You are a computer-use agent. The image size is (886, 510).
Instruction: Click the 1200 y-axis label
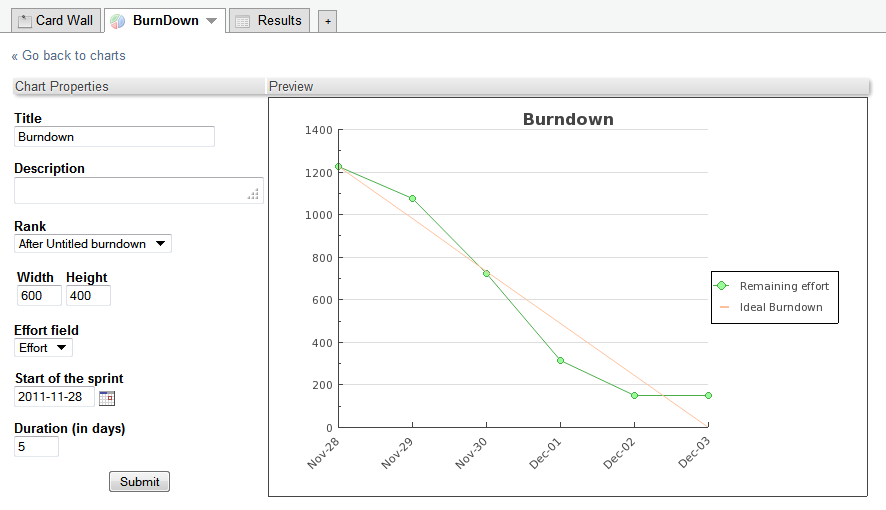319,173
